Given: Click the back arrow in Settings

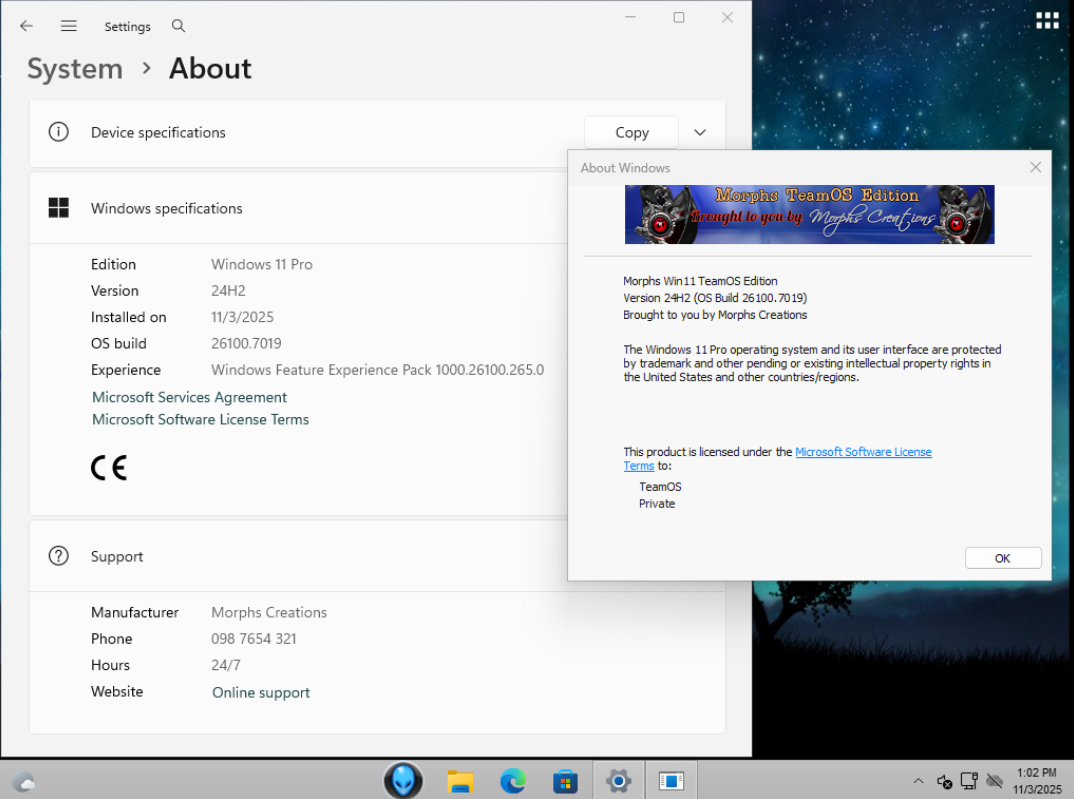Looking at the screenshot, I should pyautogui.click(x=26, y=26).
